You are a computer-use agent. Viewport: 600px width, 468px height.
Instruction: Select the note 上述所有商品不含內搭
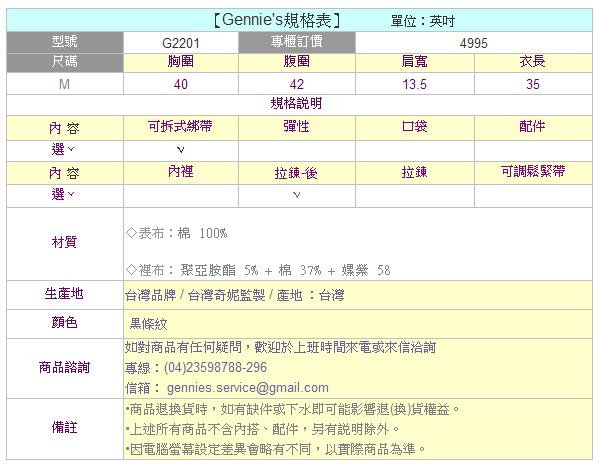tap(262, 429)
